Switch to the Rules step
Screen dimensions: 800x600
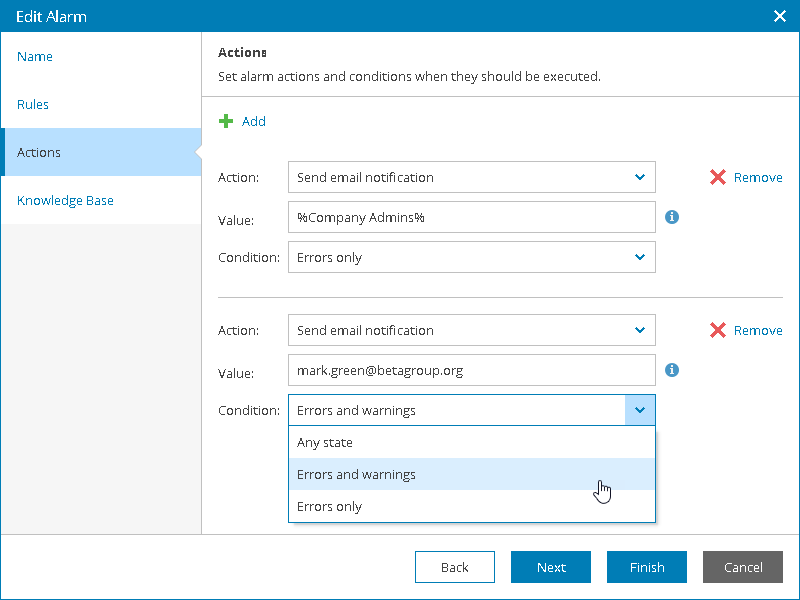pyautogui.click(x=33, y=105)
